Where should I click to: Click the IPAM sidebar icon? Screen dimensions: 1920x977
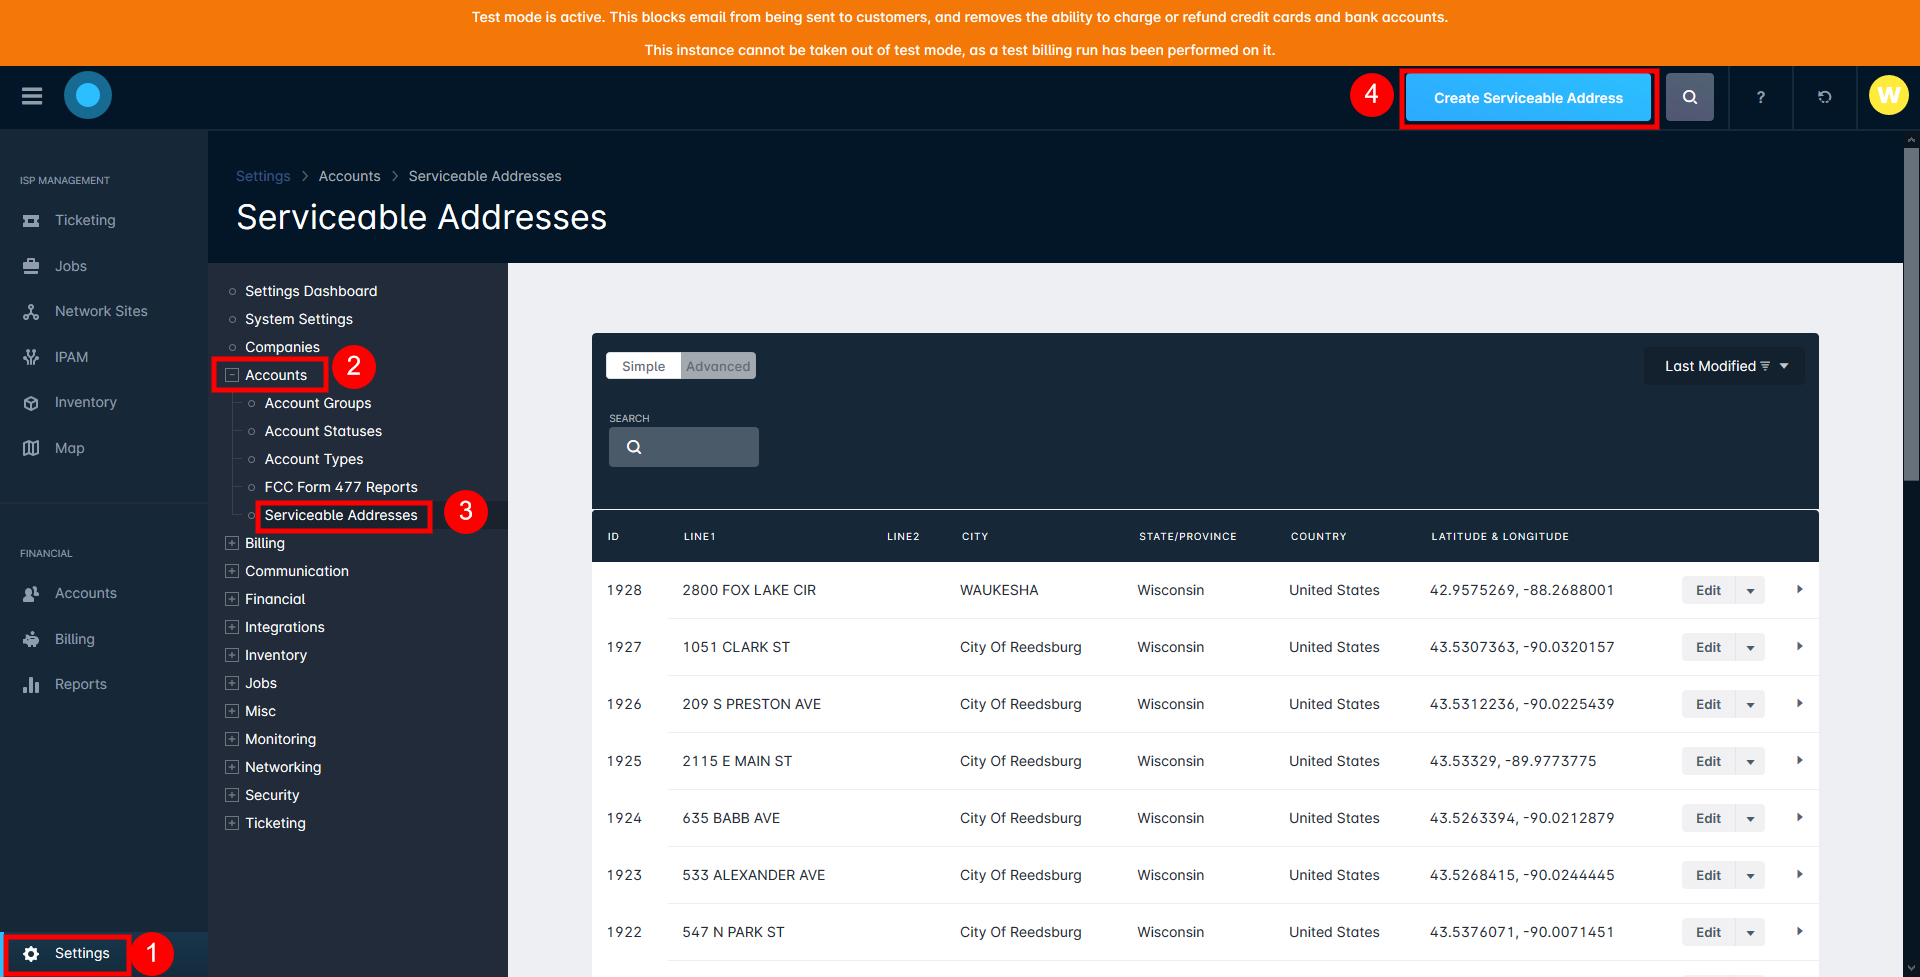point(31,357)
